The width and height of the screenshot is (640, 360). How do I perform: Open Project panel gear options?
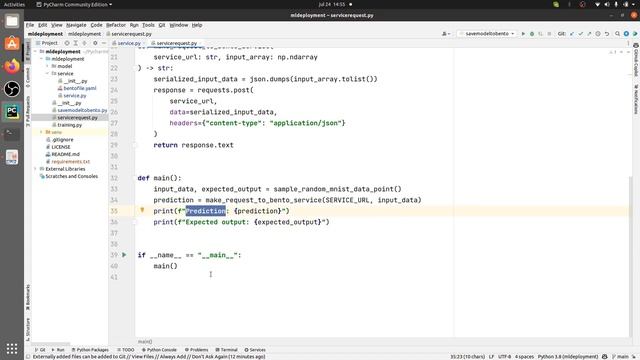coord(95,43)
